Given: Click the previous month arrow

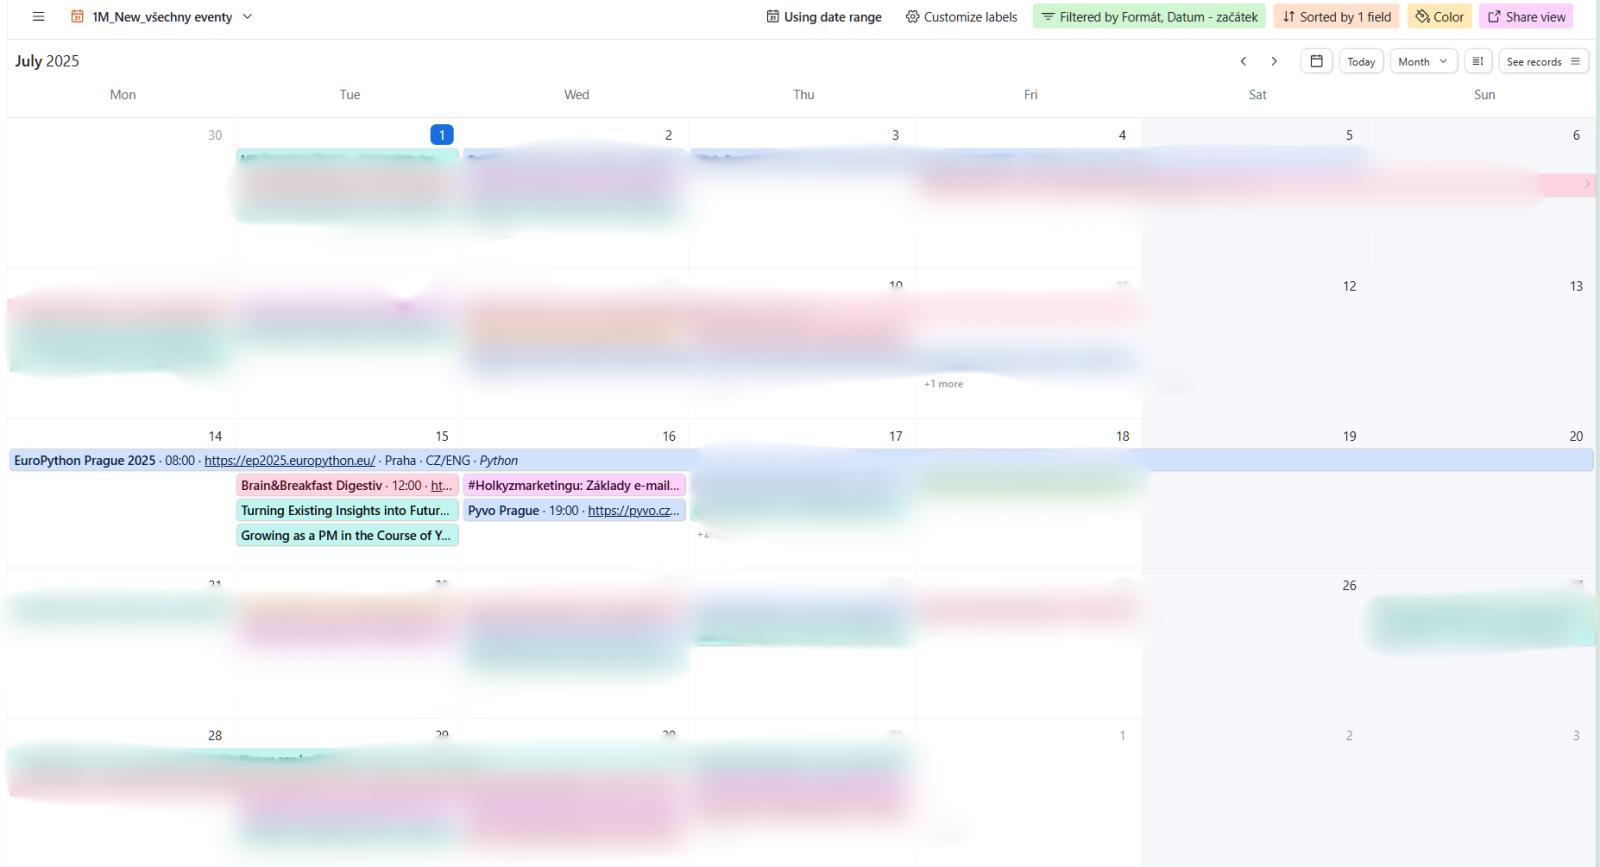Looking at the screenshot, I should click(x=1243, y=61).
